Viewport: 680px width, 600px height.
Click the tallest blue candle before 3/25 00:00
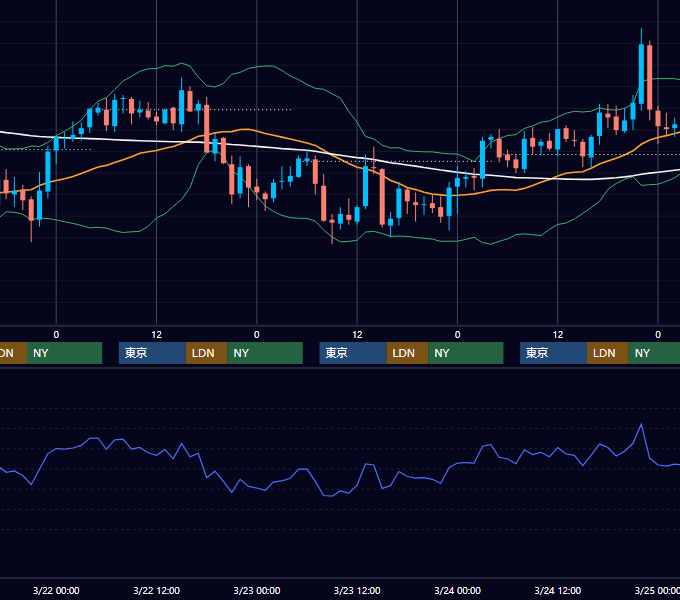coord(641,74)
